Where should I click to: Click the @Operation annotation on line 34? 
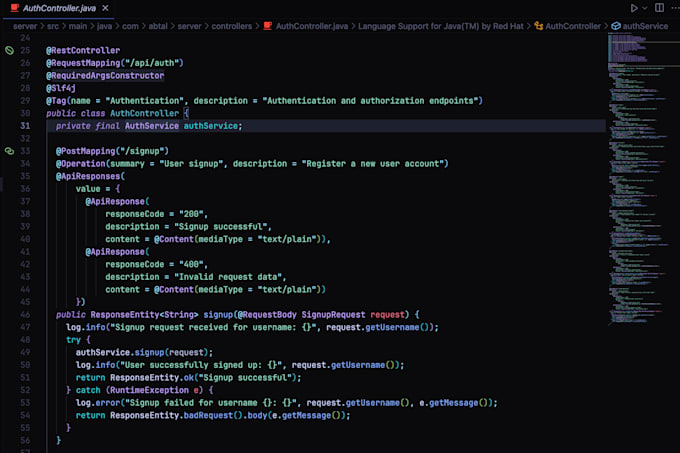[x=81, y=163]
